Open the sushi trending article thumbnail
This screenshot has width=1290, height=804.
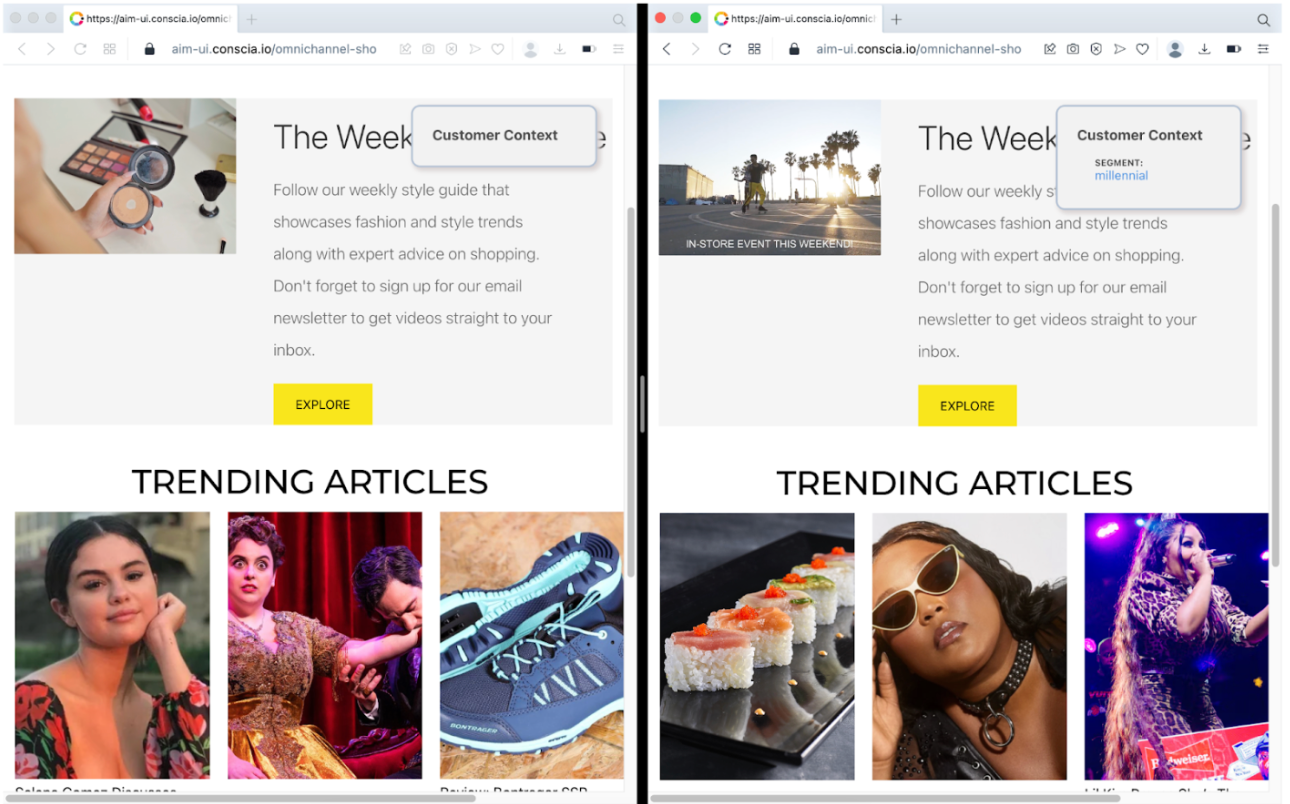pyautogui.click(x=757, y=646)
